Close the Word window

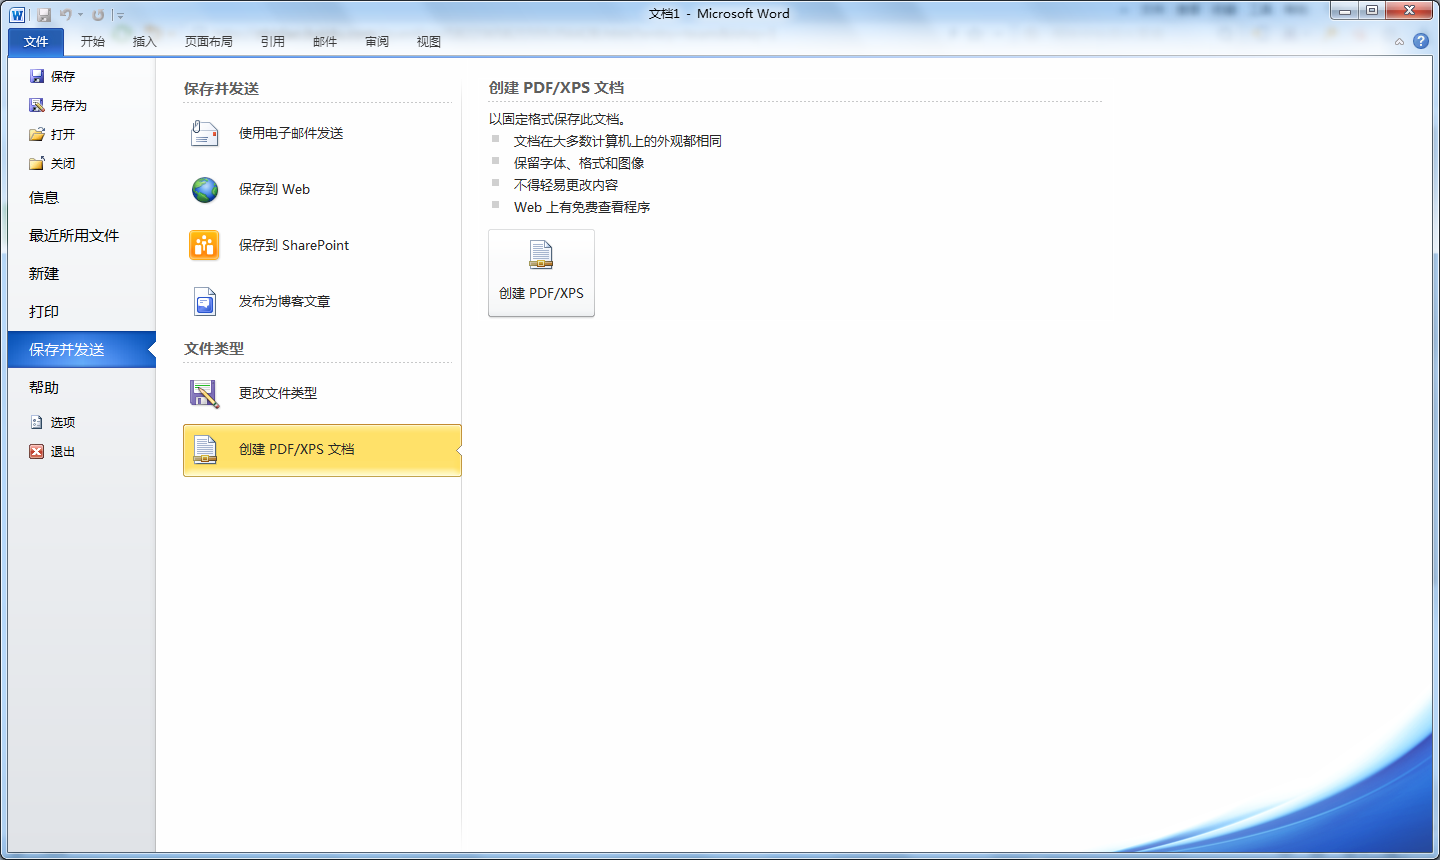[1409, 11]
